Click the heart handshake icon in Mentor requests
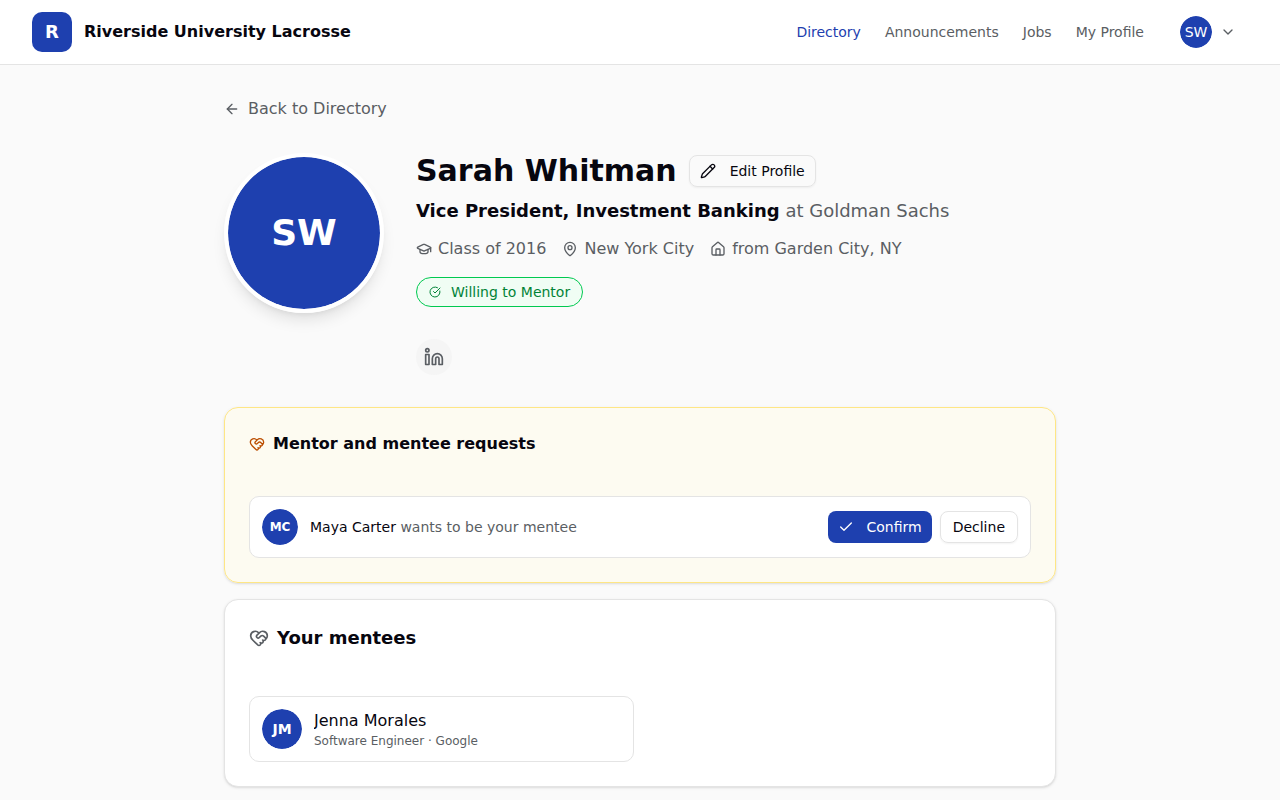 (257, 444)
